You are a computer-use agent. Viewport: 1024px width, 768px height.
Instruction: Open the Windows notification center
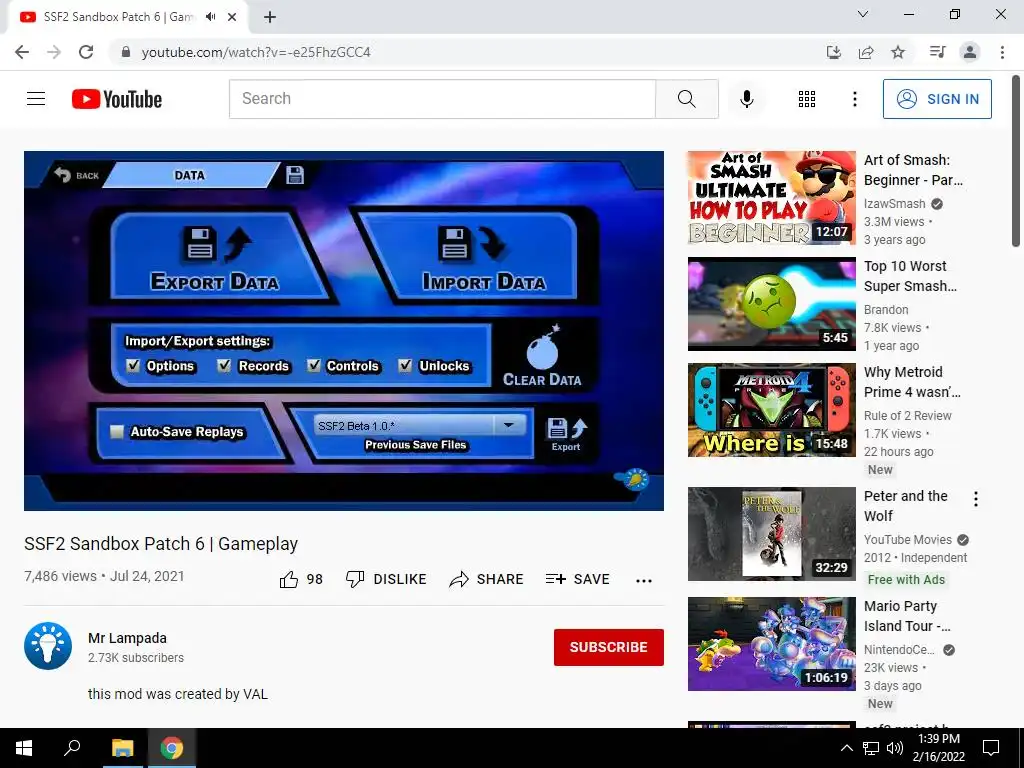(991, 748)
